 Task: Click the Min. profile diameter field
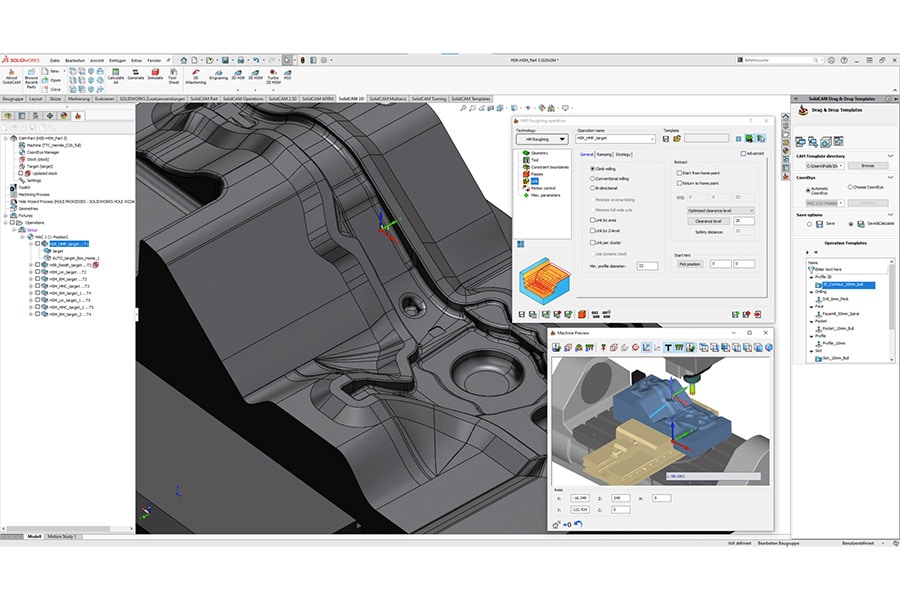pyautogui.click(x=647, y=266)
